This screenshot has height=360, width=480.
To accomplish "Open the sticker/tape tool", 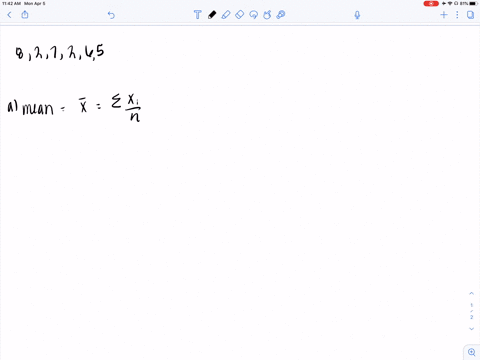I will tap(281, 15).
